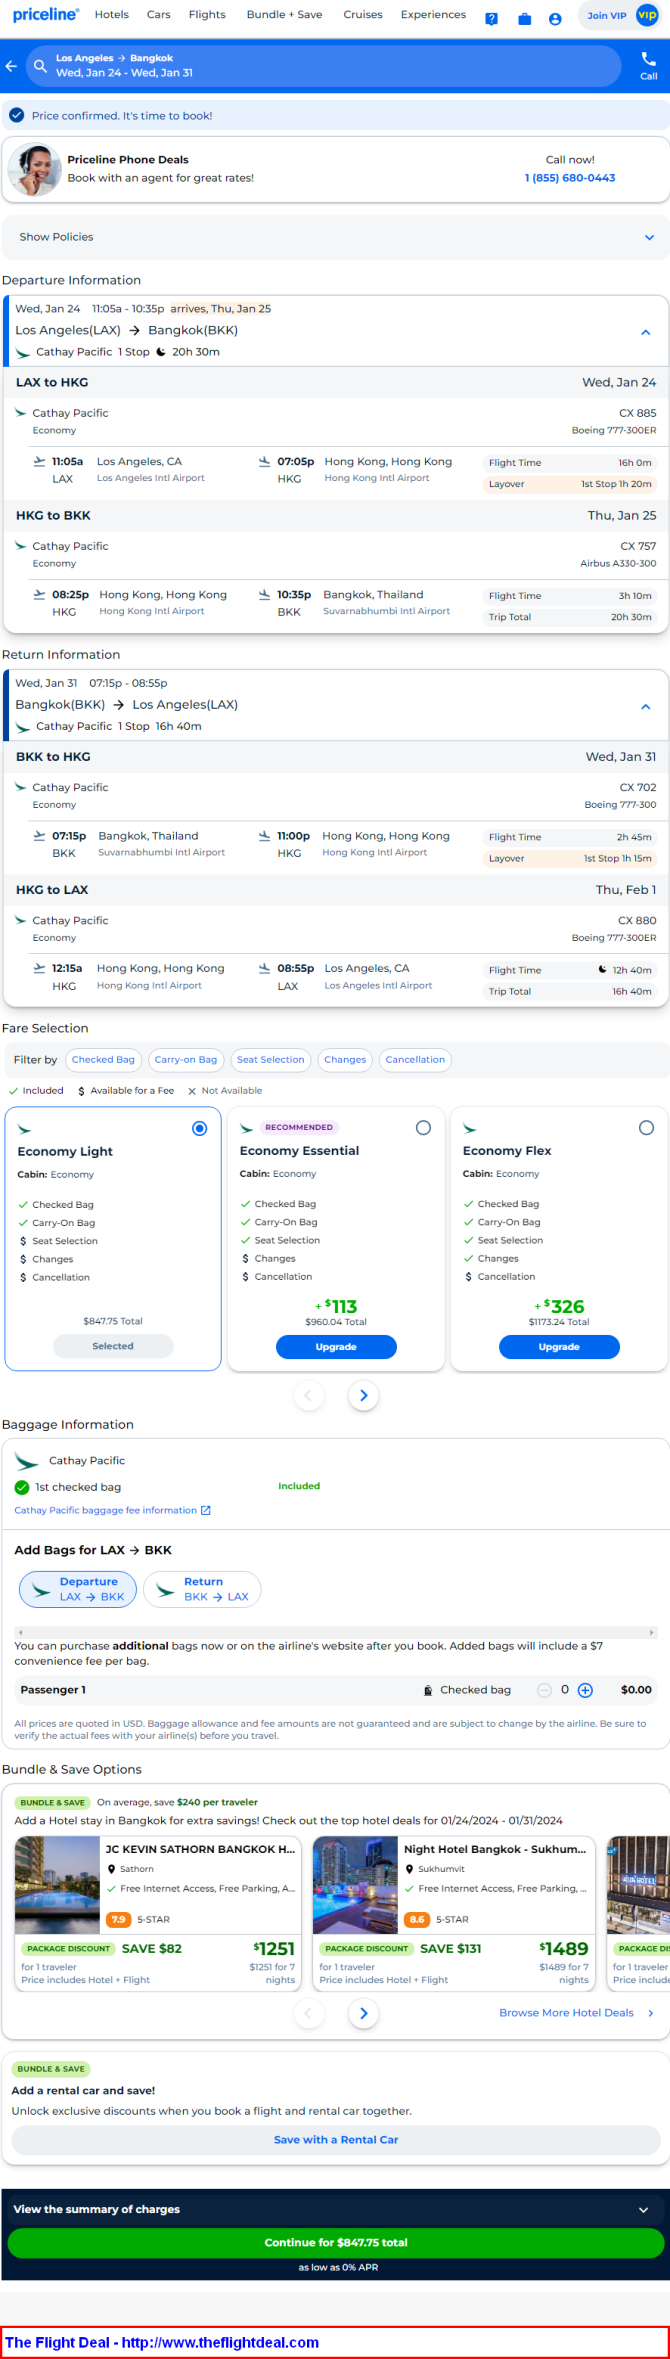Toggle the Changes filter
The height and width of the screenshot is (2359, 670).
pos(345,1060)
